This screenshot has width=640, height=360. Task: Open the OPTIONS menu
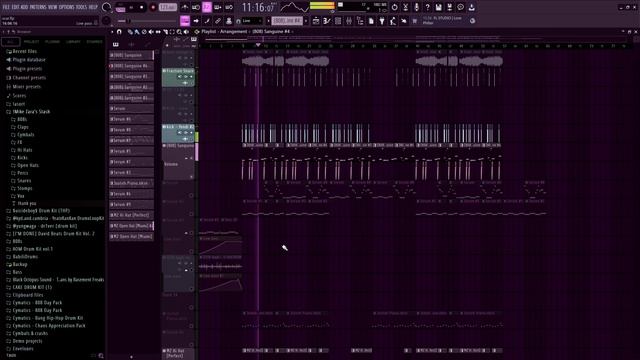click(x=67, y=7)
